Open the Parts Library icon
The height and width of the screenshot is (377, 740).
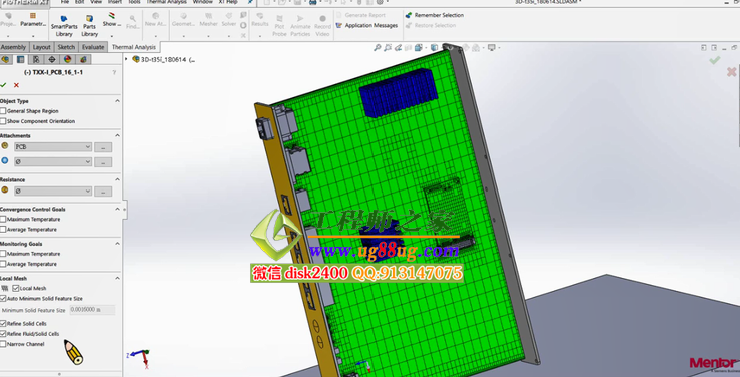point(89,26)
